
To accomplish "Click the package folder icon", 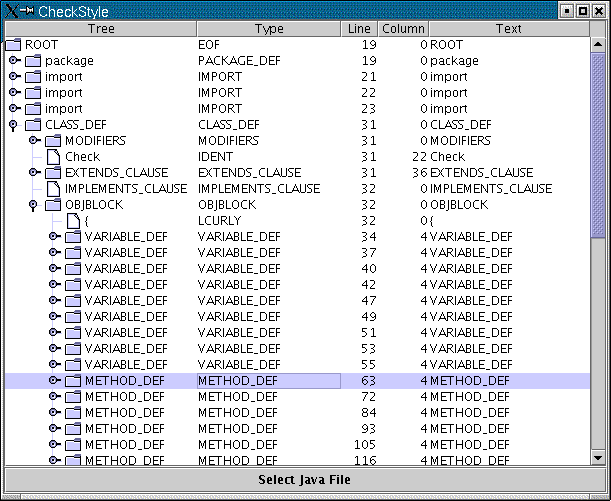I will click(x=33, y=61).
